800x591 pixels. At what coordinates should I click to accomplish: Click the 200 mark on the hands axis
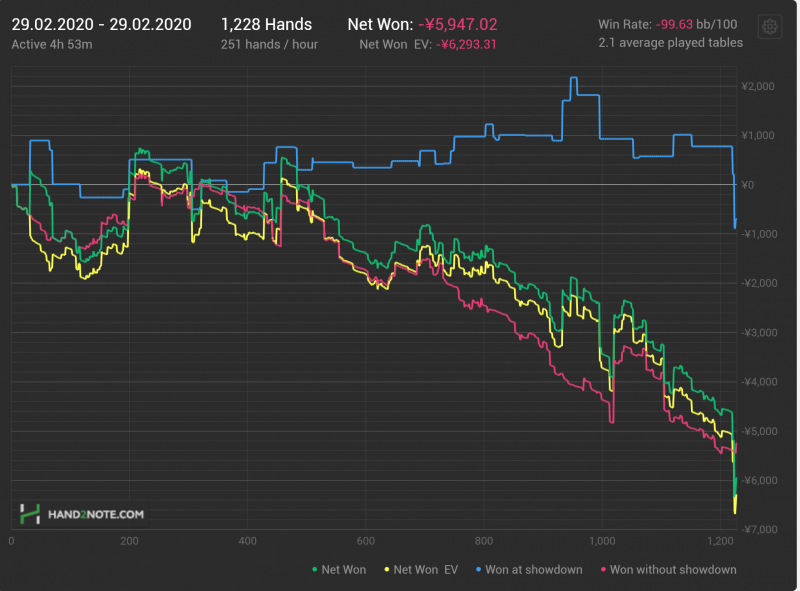129,541
